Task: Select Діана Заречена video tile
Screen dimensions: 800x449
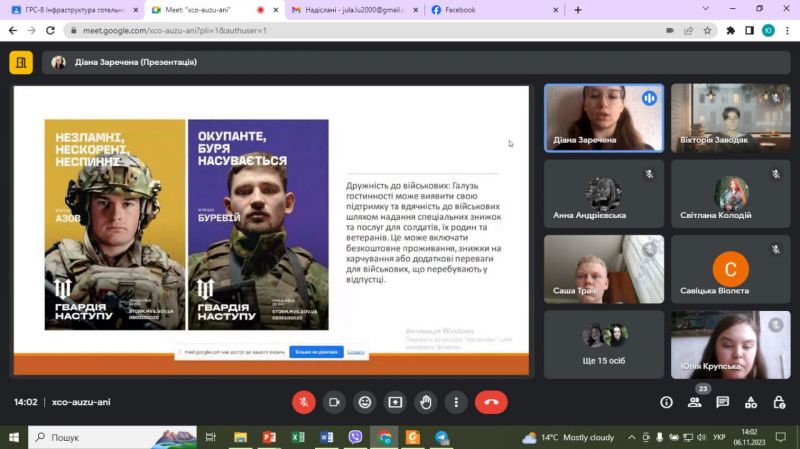Action: tap(604, 118)
